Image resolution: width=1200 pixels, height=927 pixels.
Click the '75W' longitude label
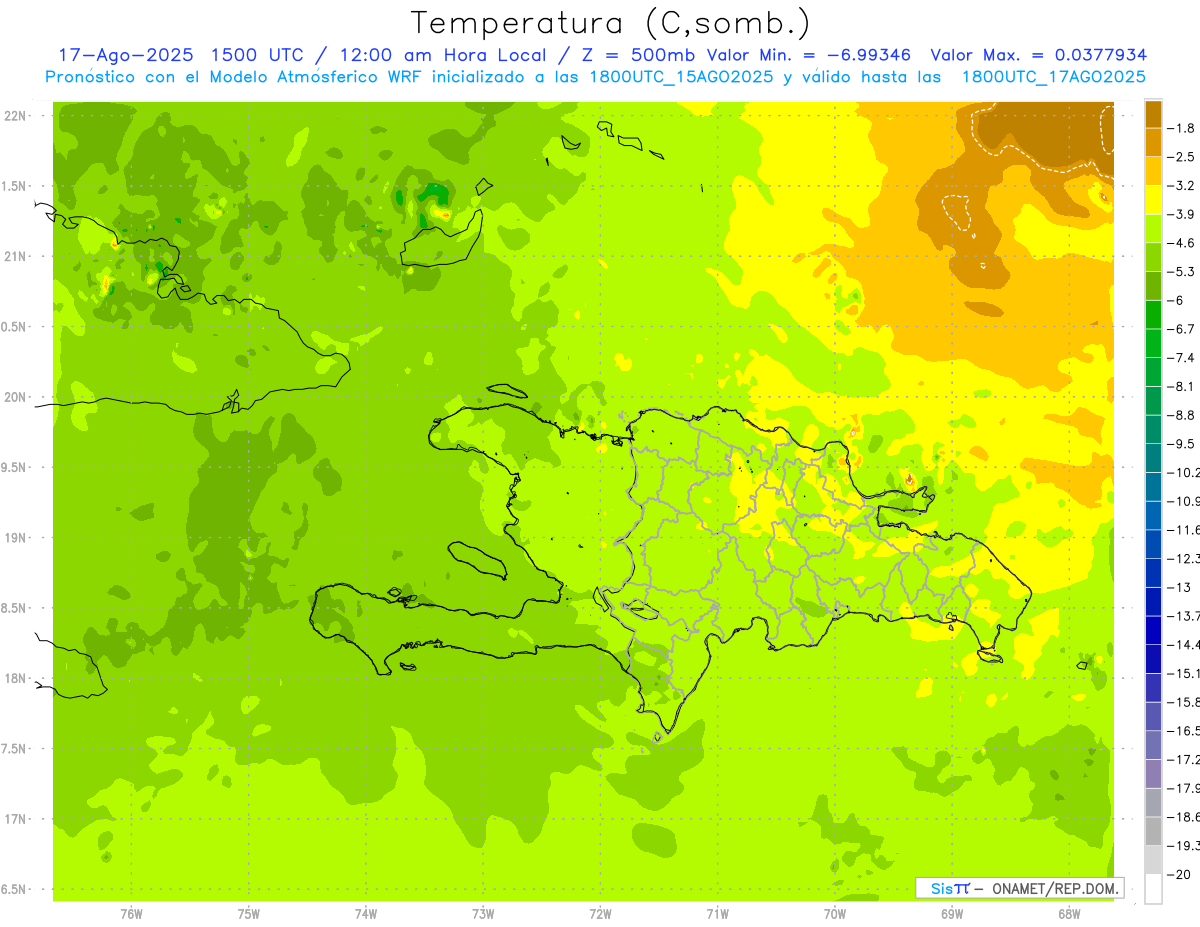pyautogui.click(x=249, y=914)
